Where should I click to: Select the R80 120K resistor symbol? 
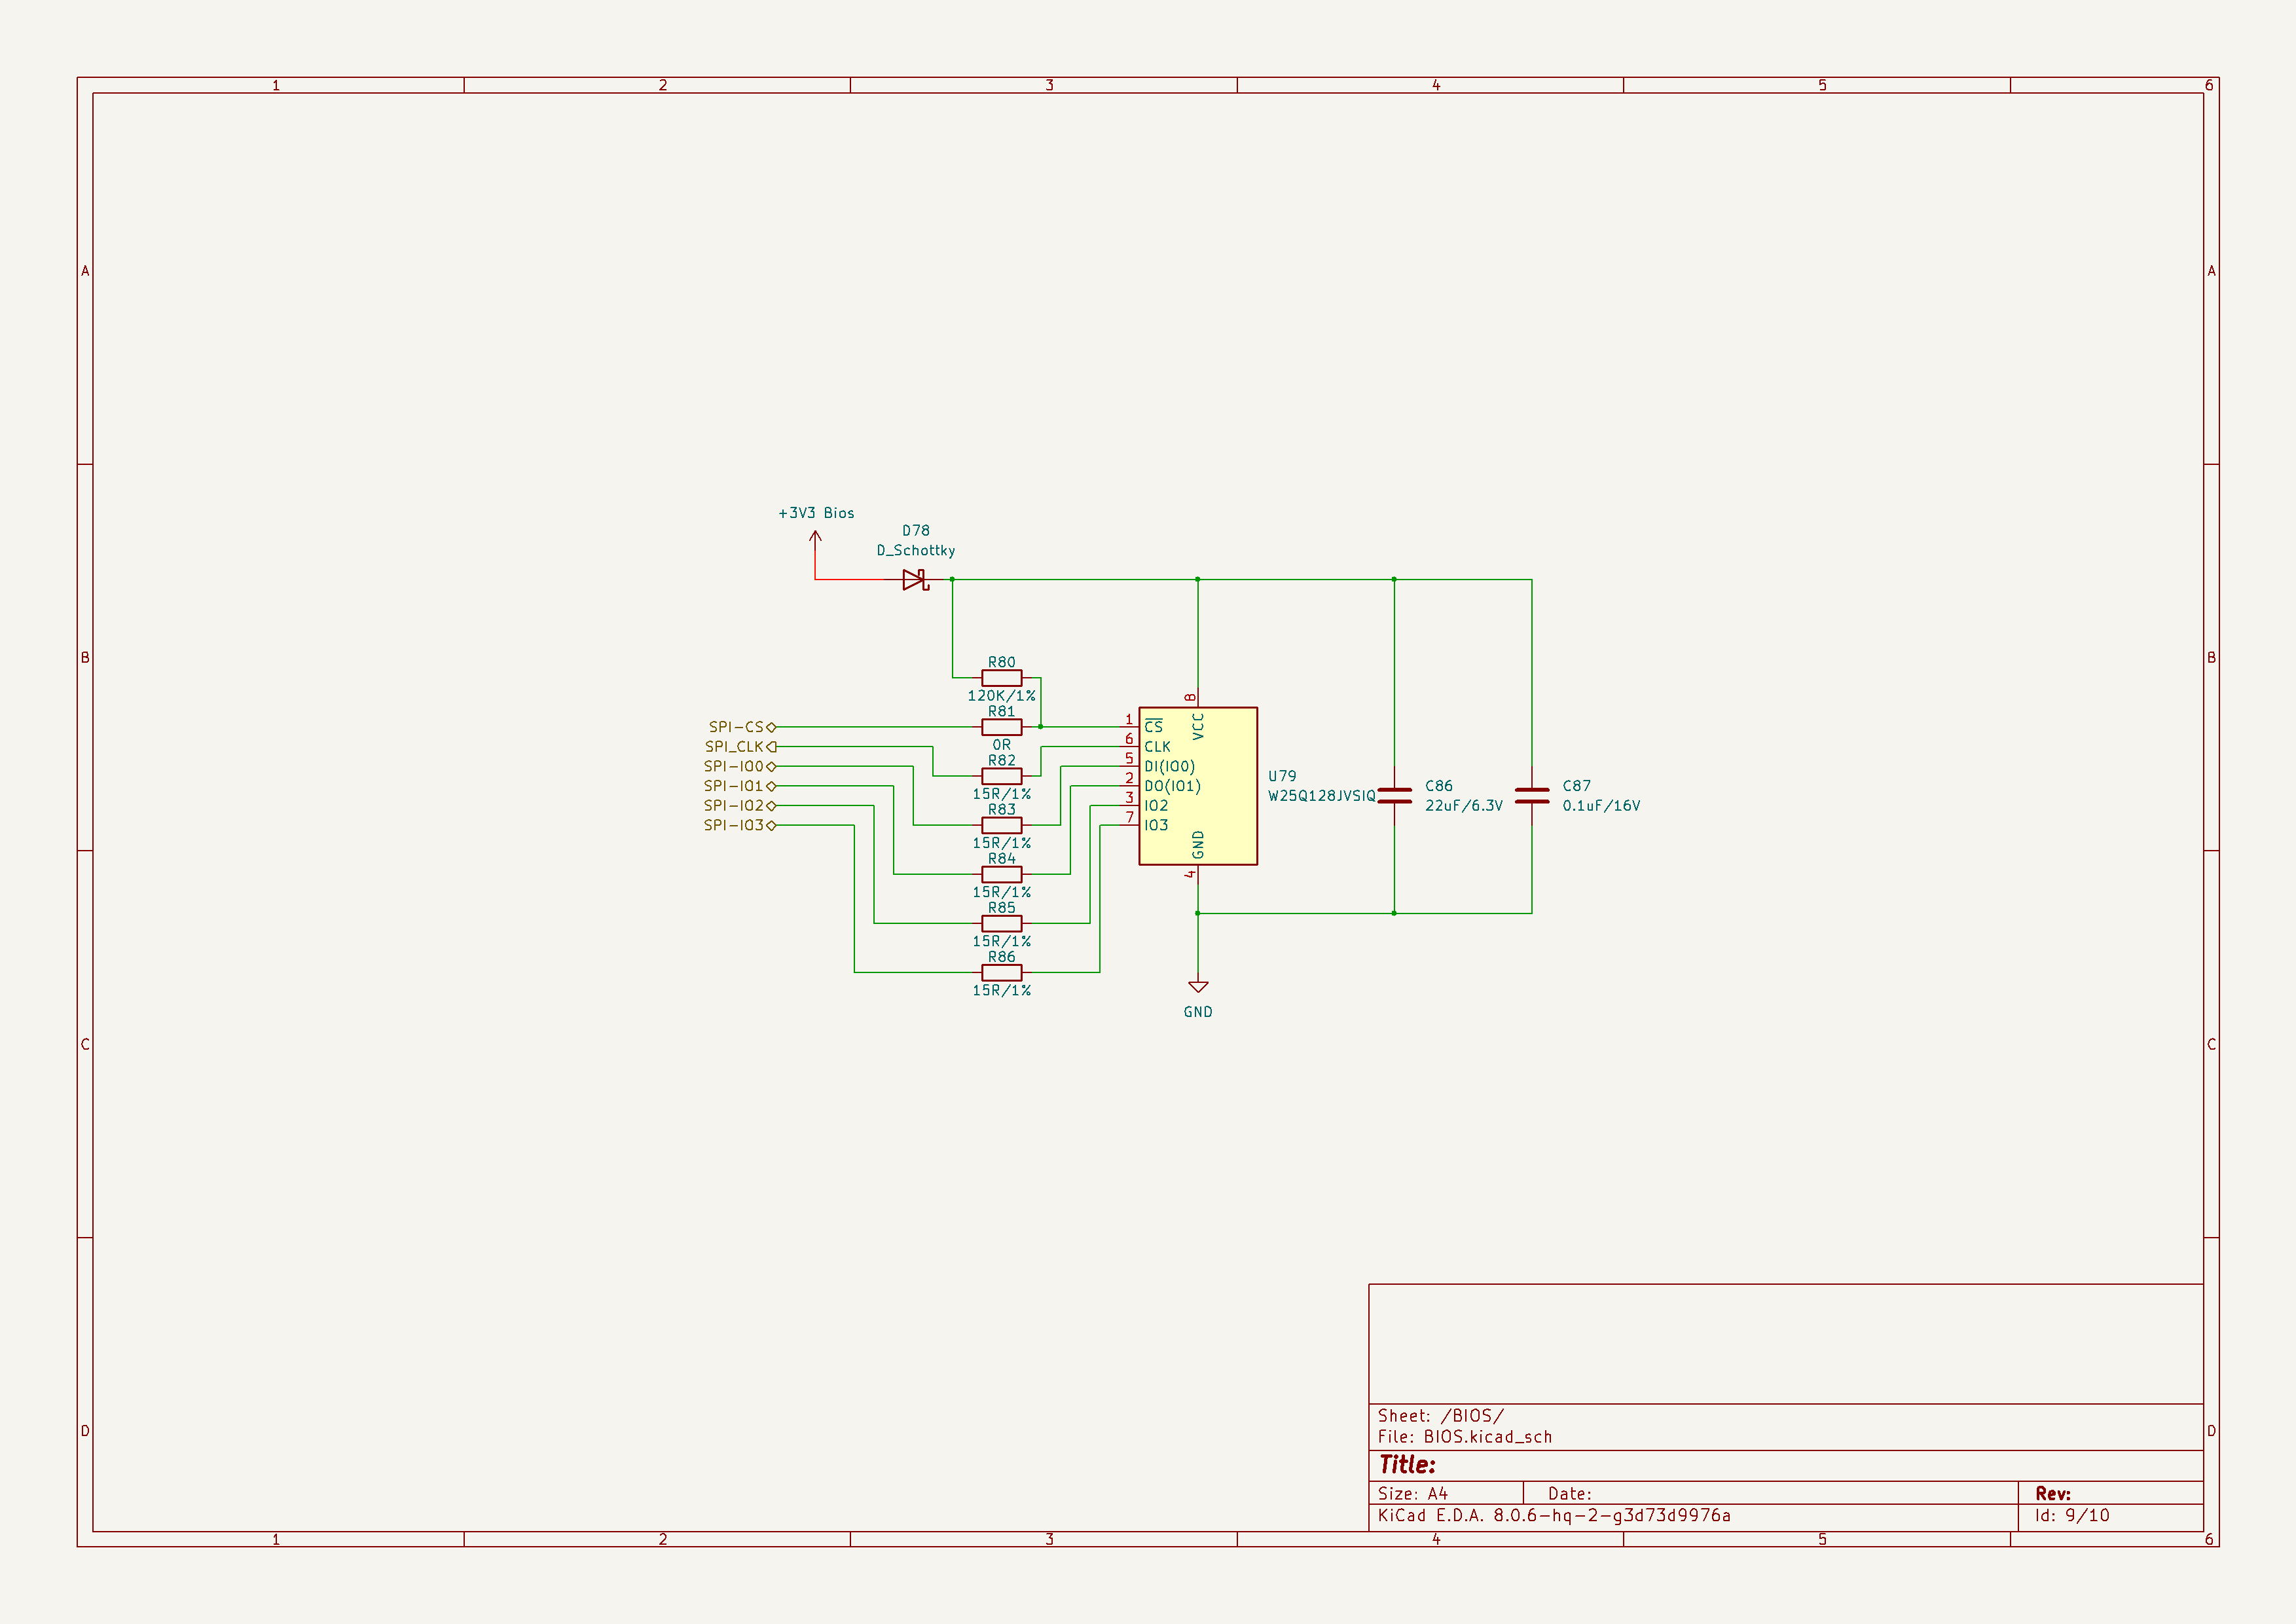tap(1001, 678)
